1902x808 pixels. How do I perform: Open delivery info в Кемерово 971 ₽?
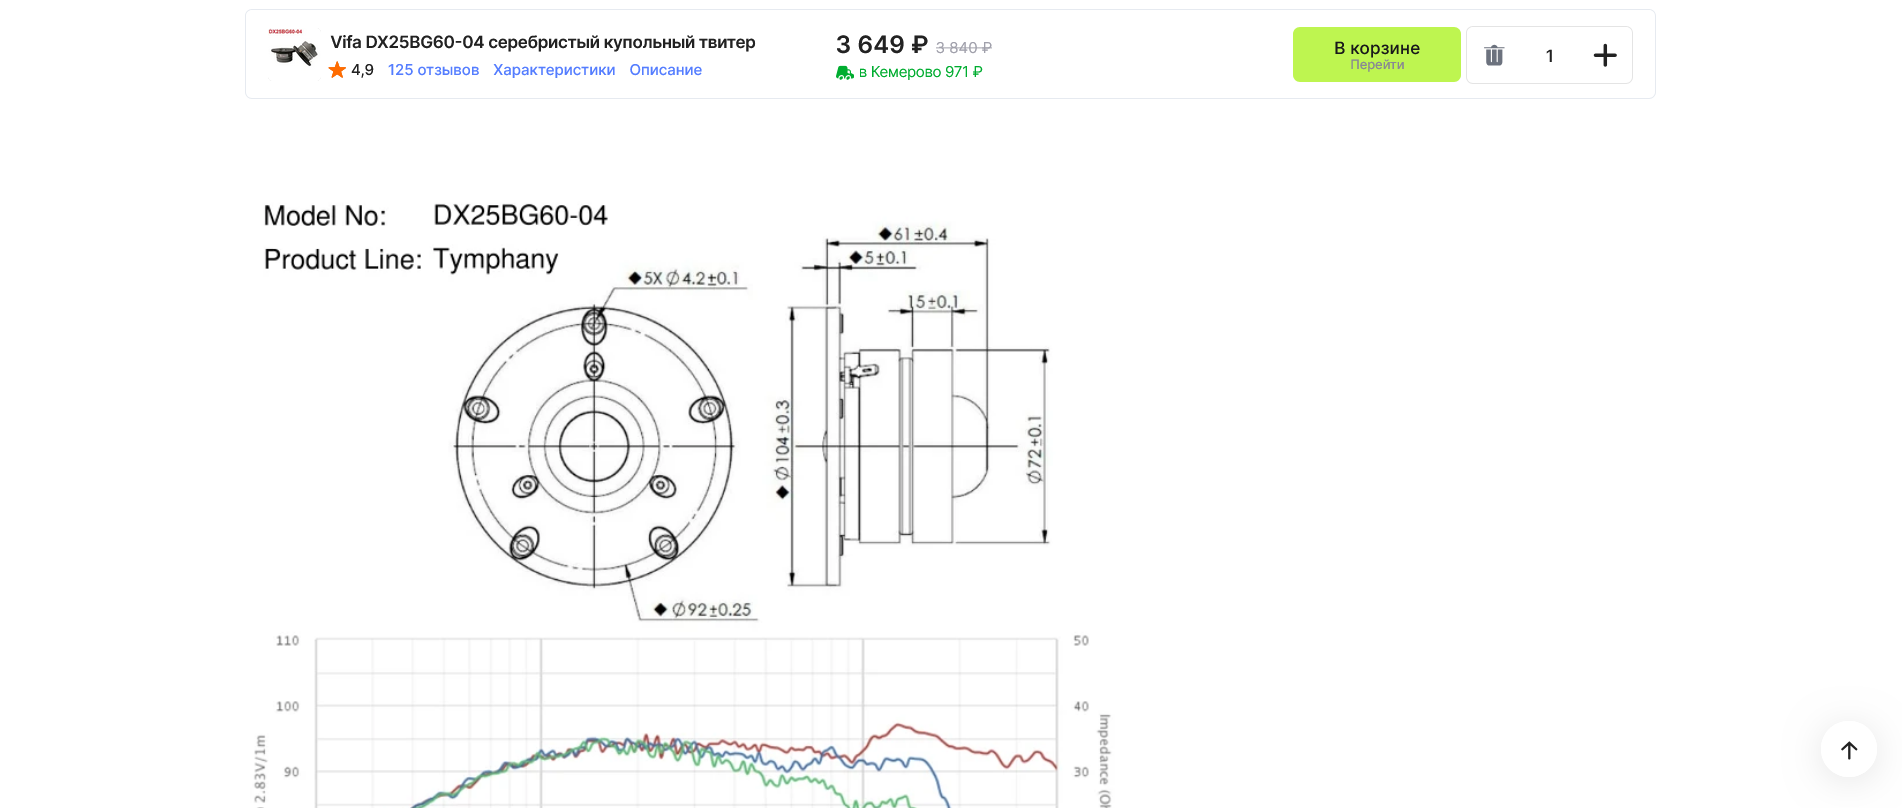coord(920,72)
